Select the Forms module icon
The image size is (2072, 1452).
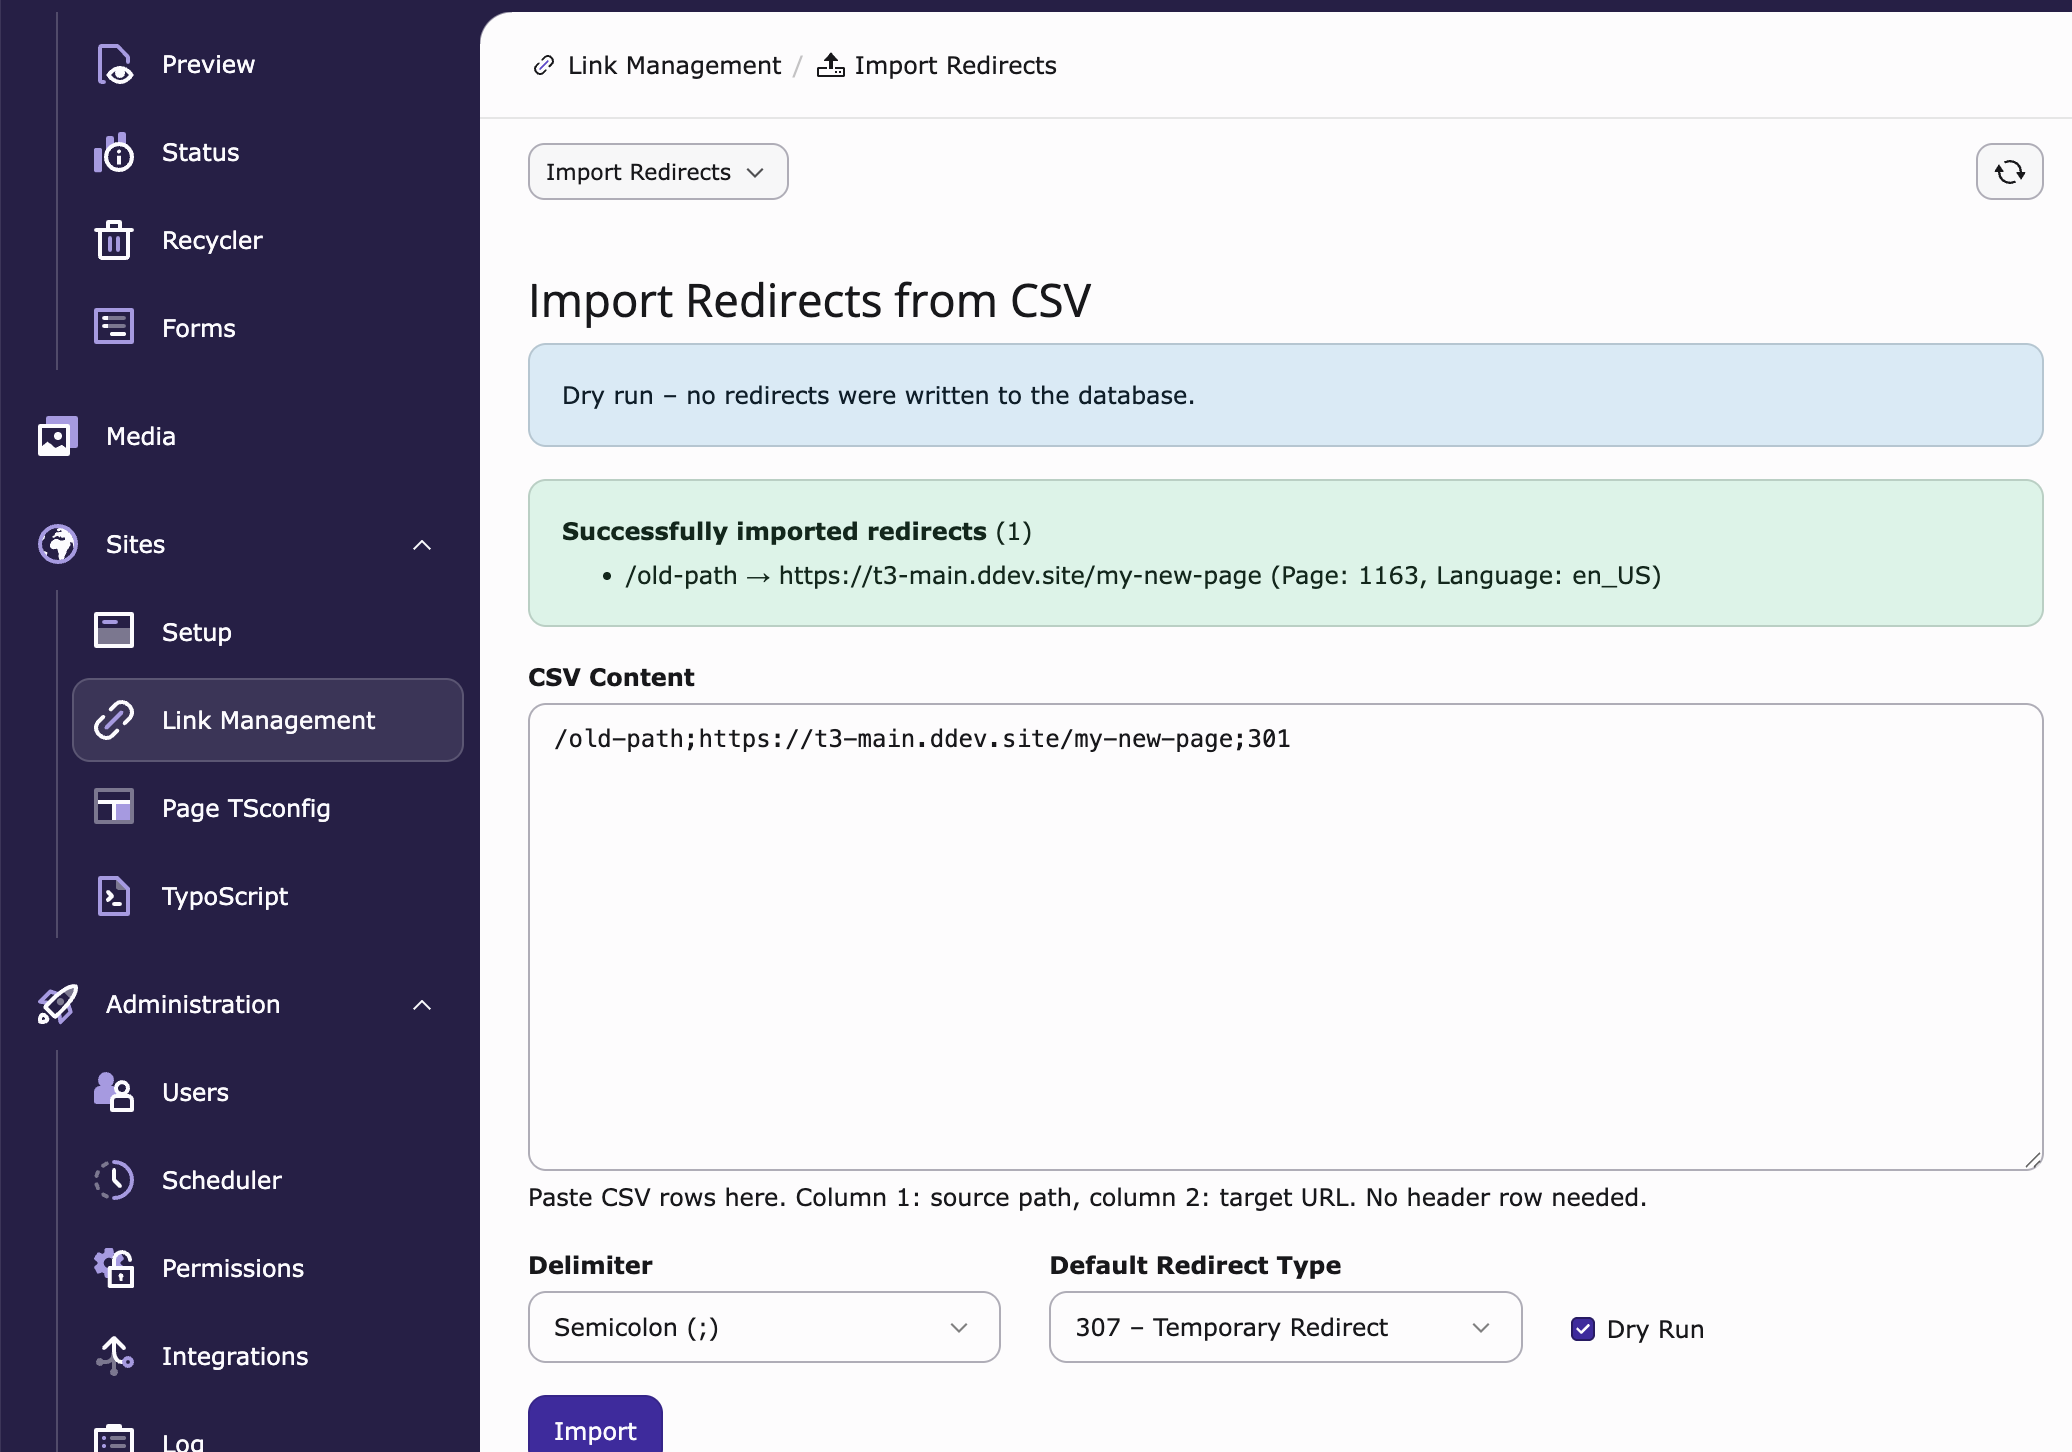coord(114,328)
